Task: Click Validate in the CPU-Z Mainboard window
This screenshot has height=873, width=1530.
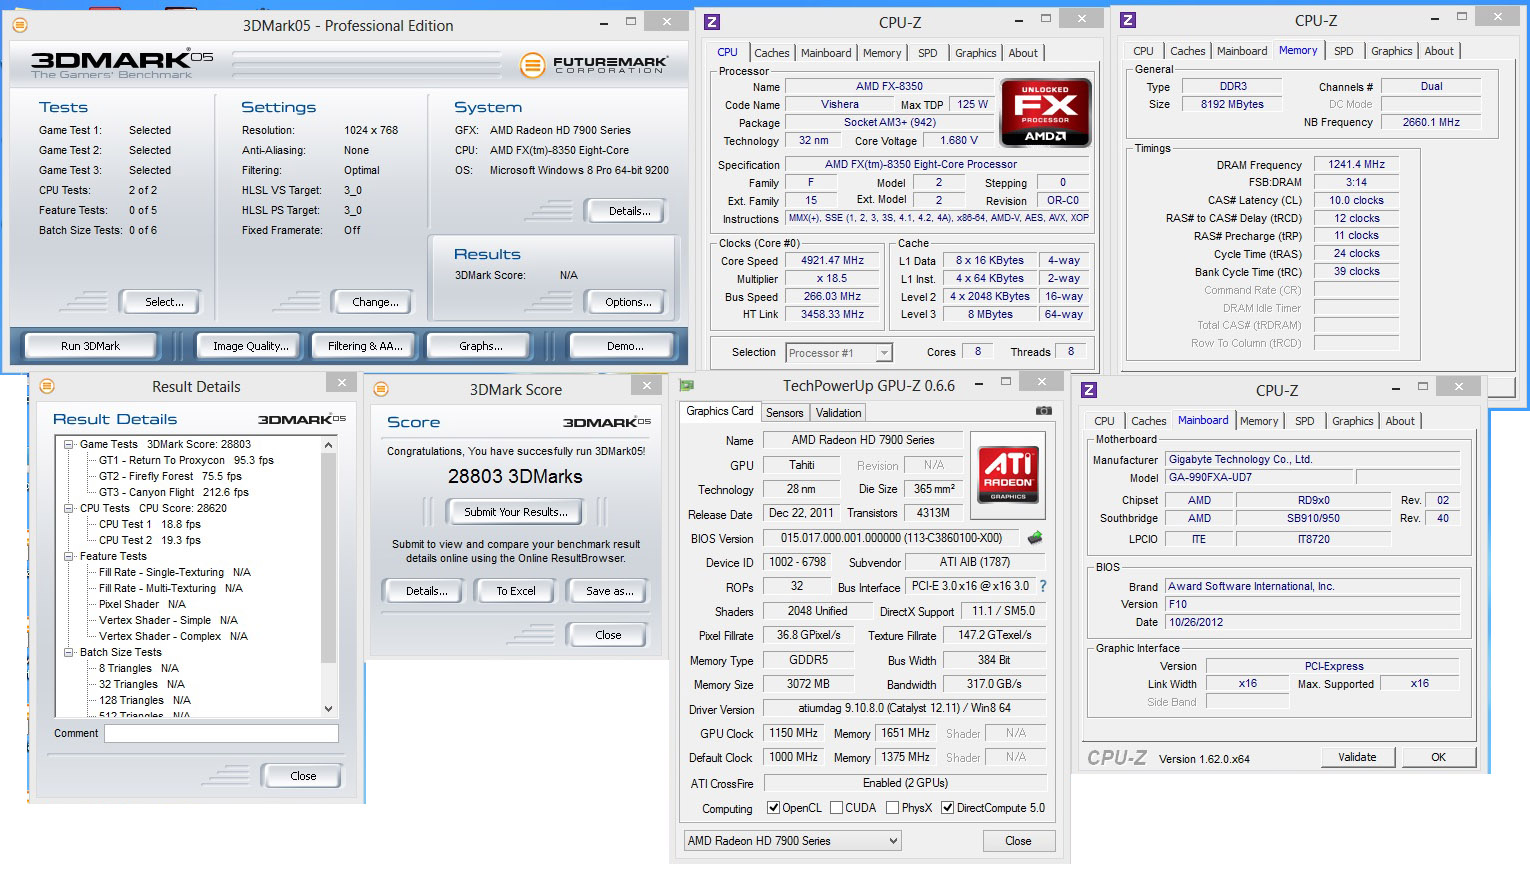Action: (1357, 757)
